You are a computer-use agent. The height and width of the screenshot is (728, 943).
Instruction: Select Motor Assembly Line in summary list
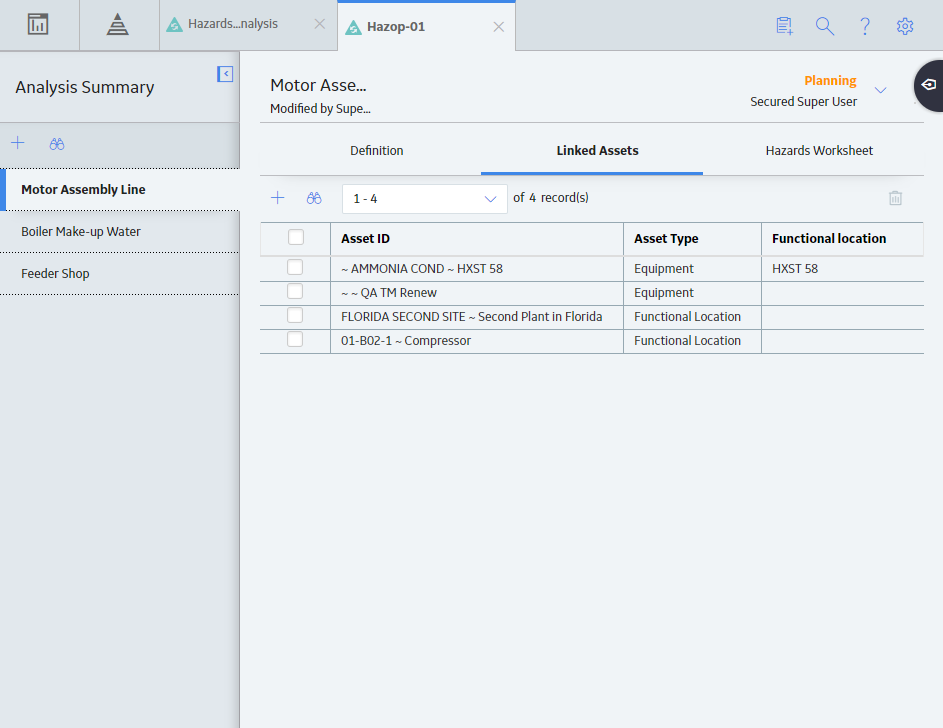click(x=120, y=190)
